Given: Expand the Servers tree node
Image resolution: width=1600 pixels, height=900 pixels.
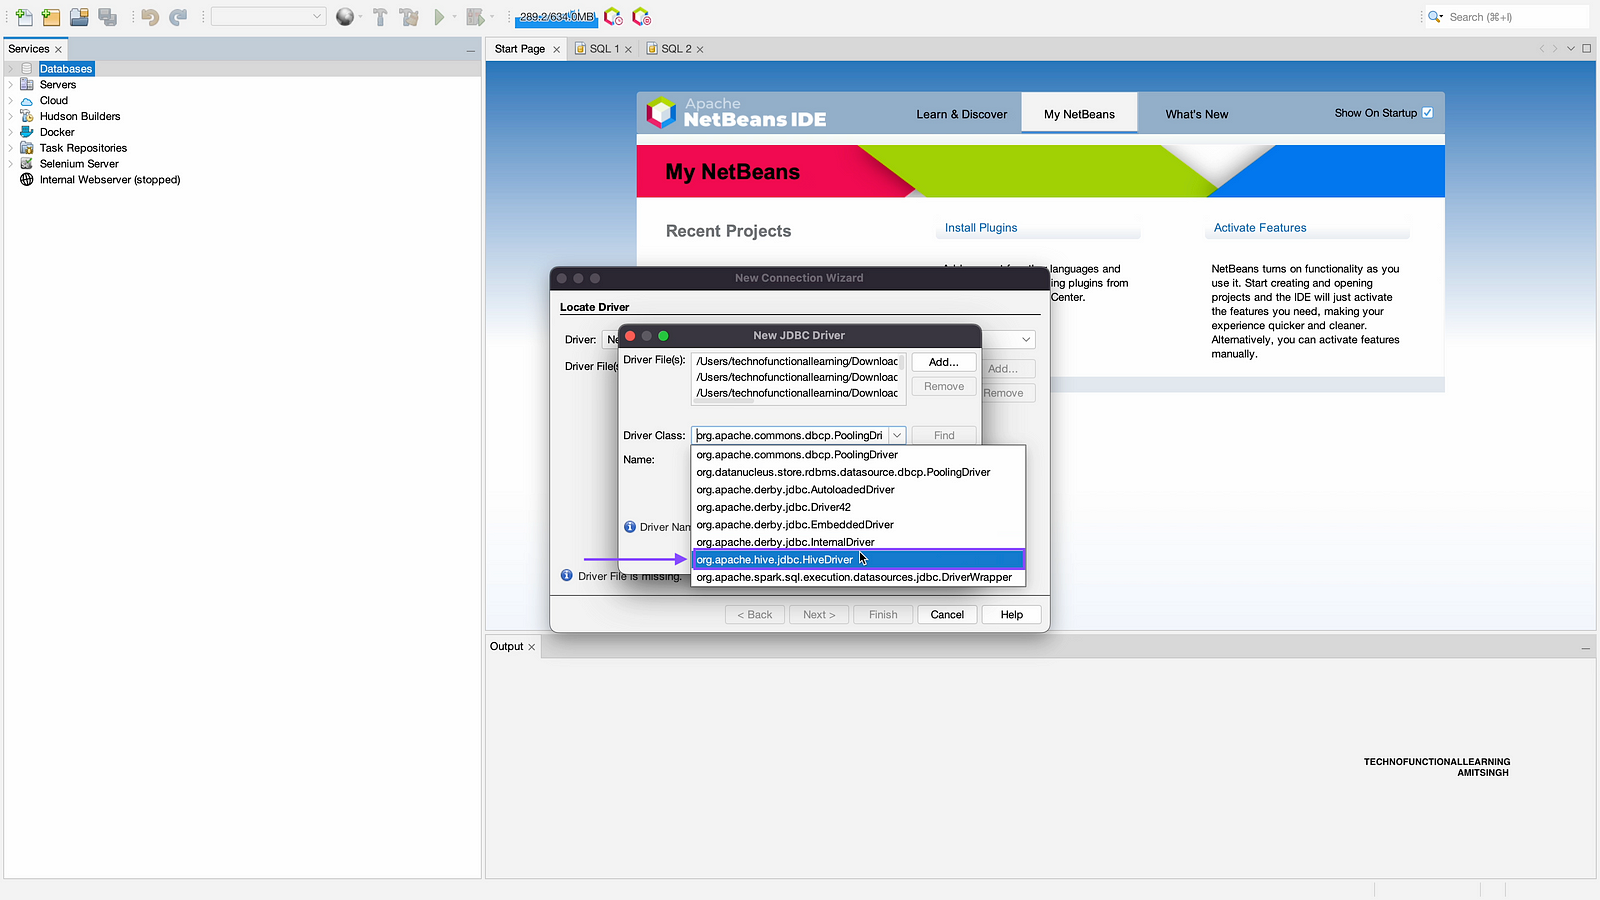Looking at the screenshot, I should (11, 85).
